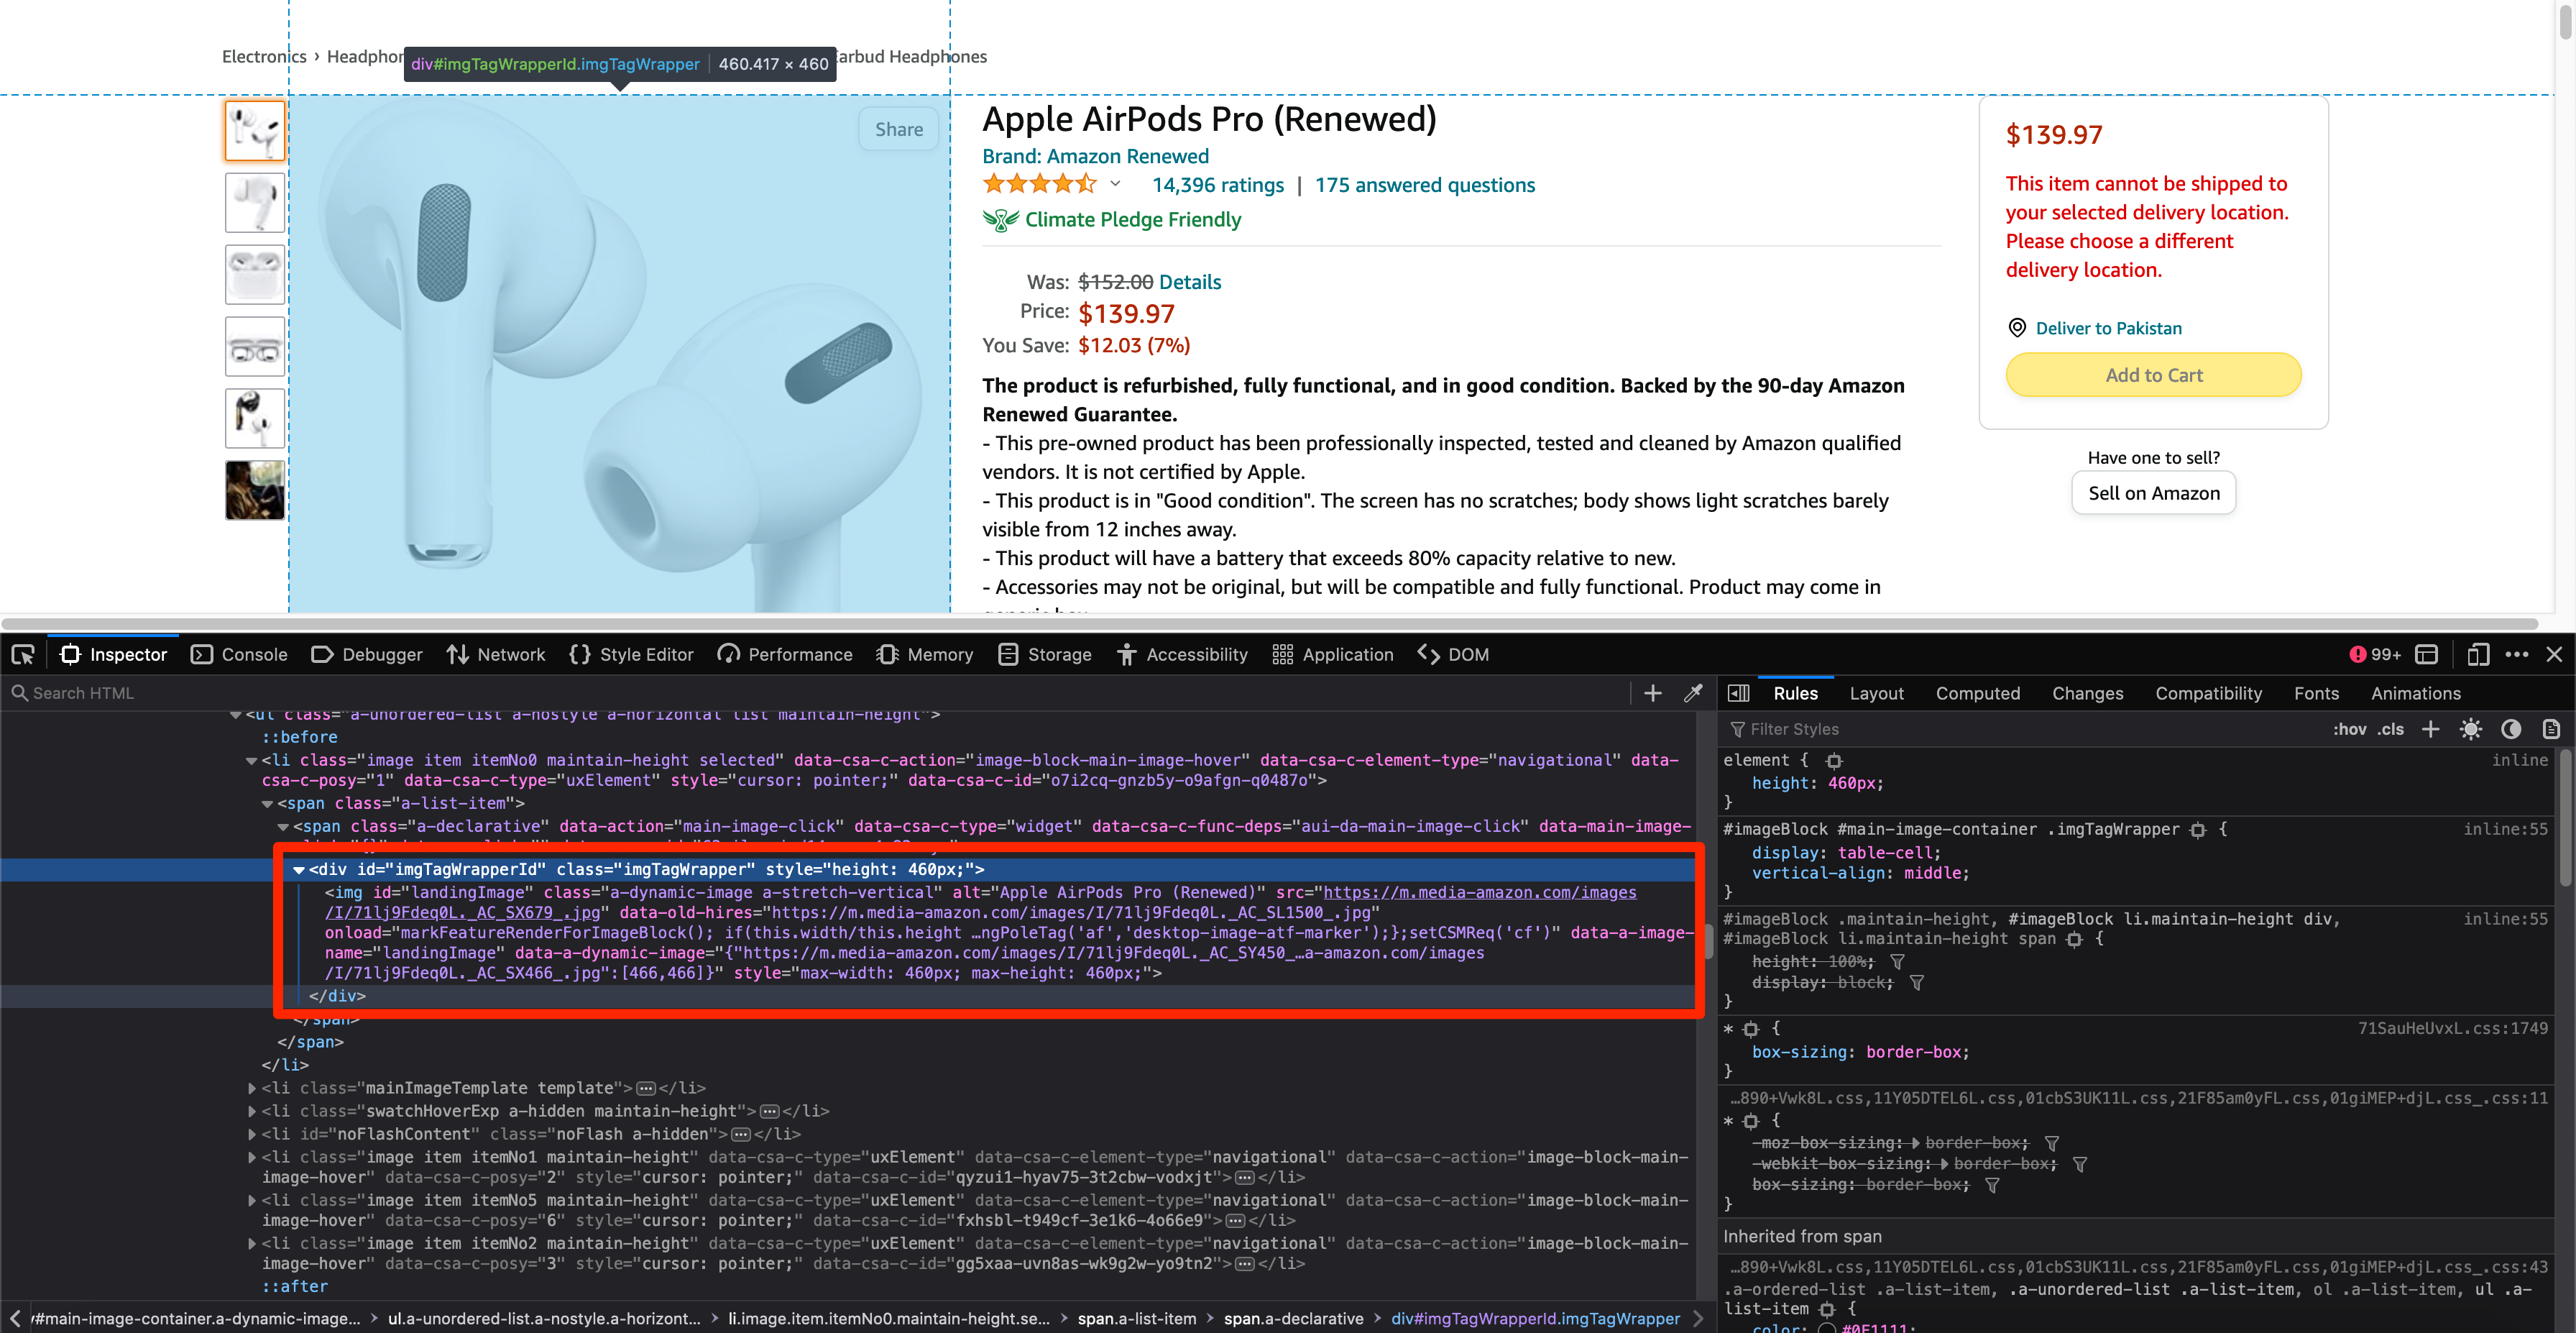Image resolution: width=2576 pixels, height=1333 pixels.
Task: Click the star rating icons
Action: point(1040,184)
